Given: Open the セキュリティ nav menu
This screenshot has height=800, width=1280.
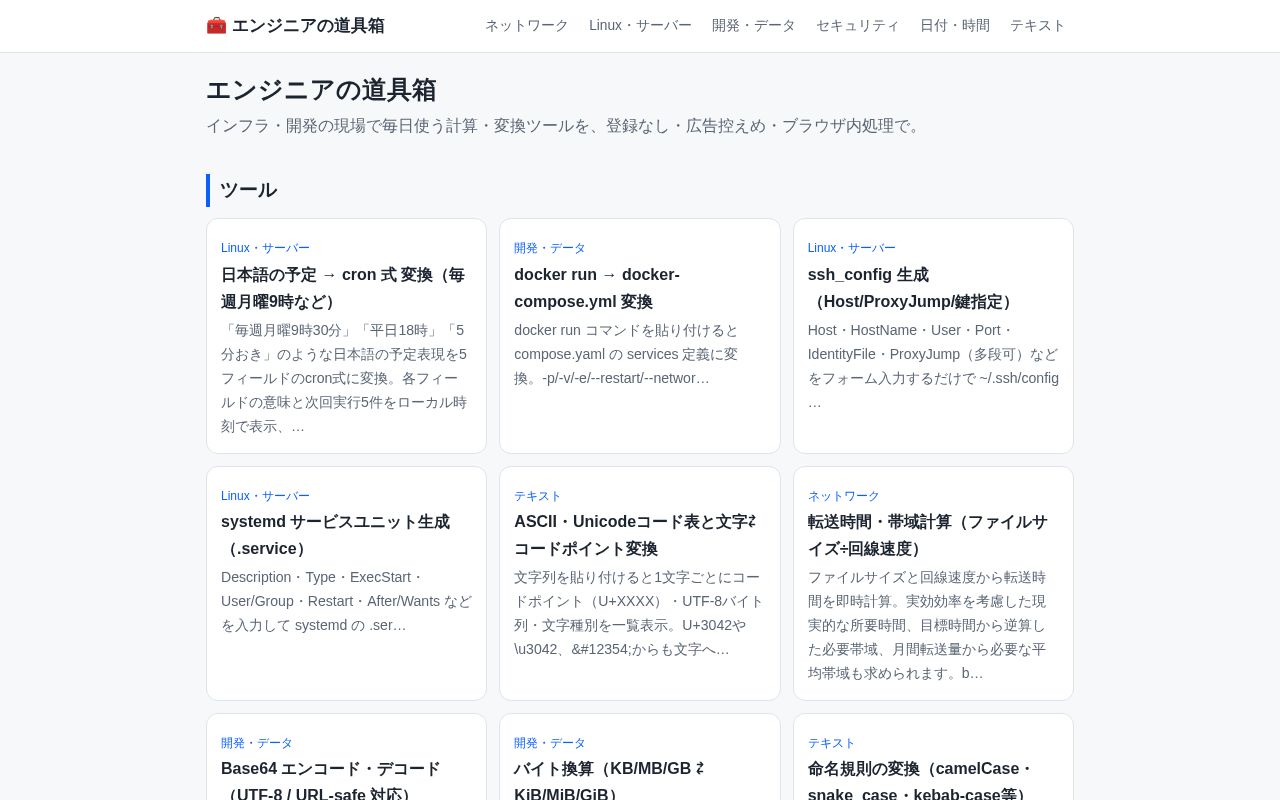Looking at the screenshot, I should click(858, 26).
